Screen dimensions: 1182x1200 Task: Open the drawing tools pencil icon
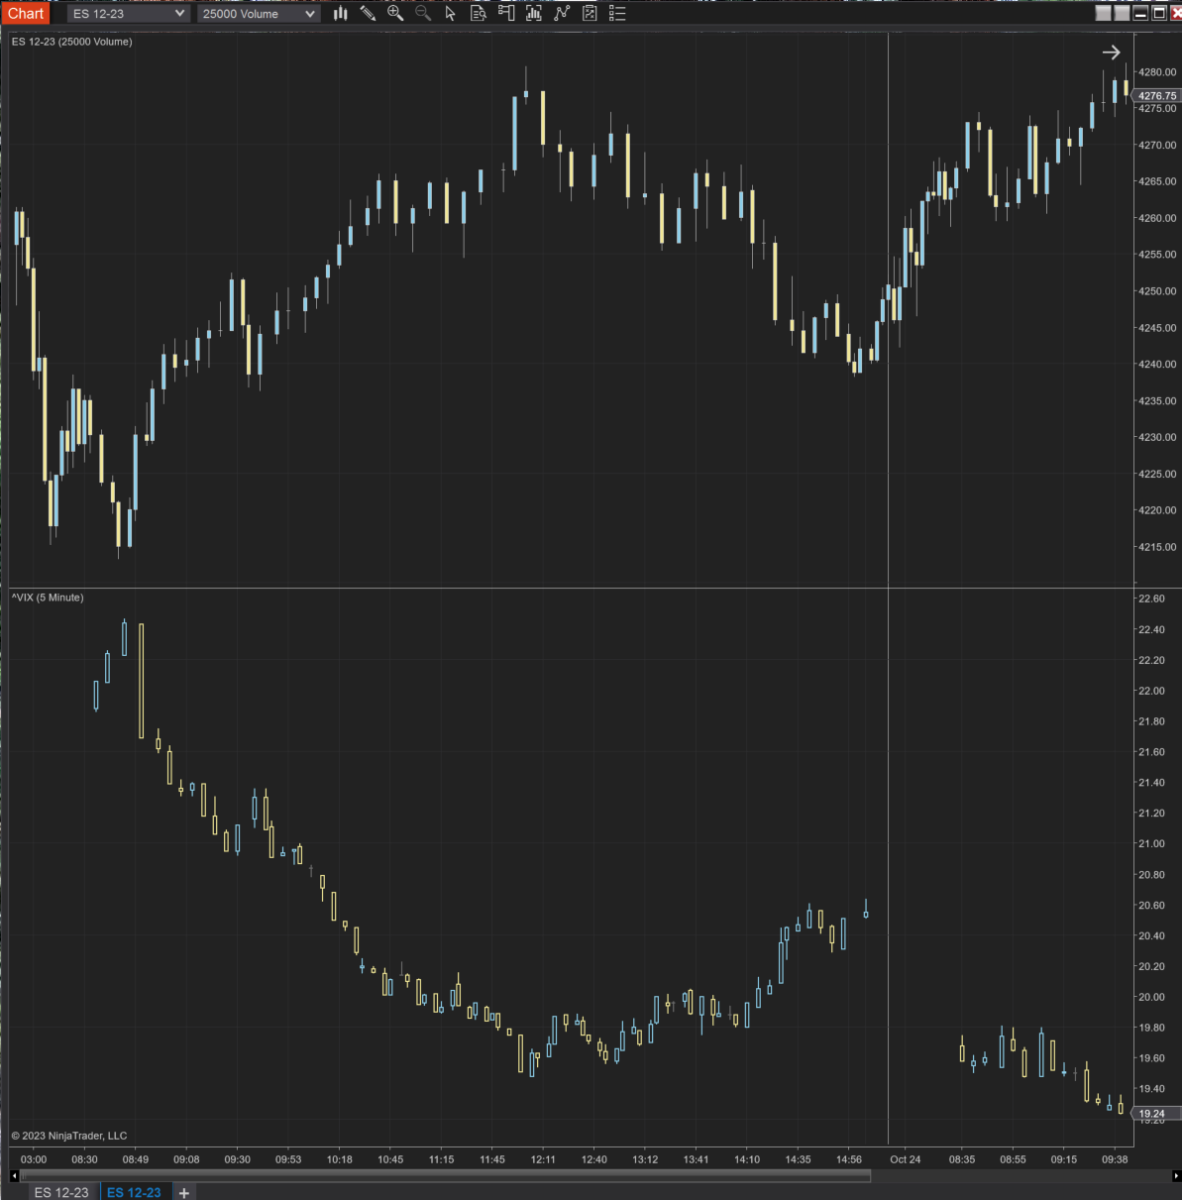coord(368,13)
